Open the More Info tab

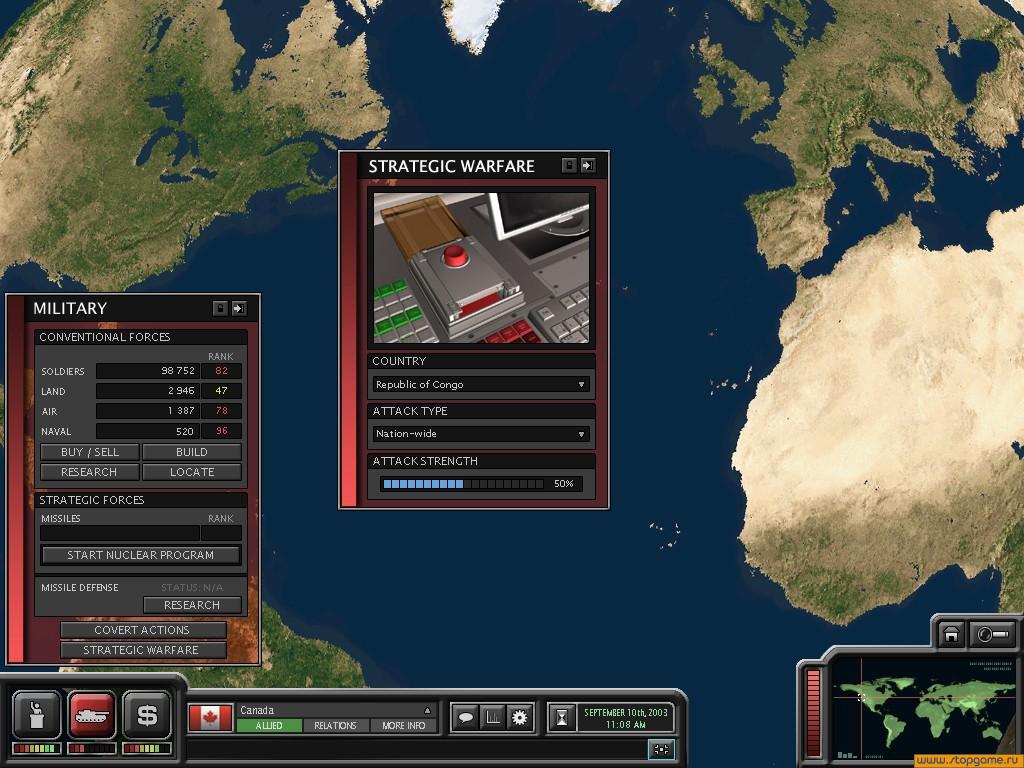click(404, 726)
